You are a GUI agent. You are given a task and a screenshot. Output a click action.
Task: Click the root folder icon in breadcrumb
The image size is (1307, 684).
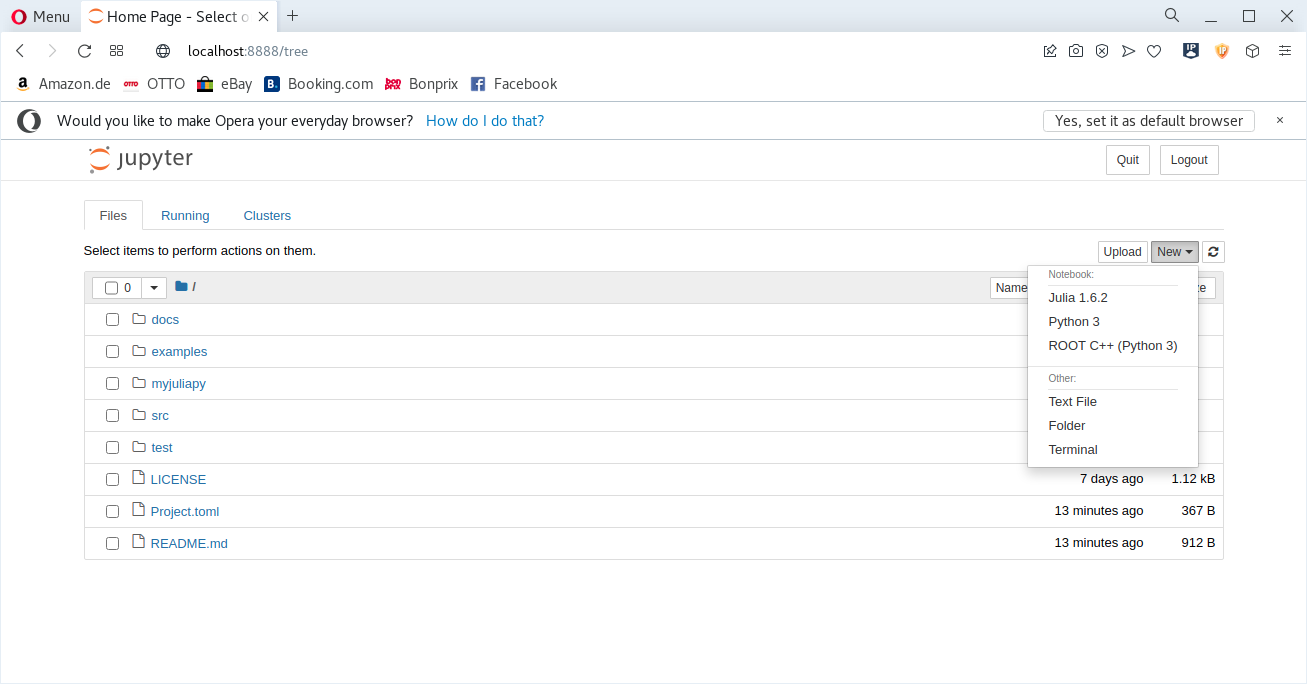181,287
